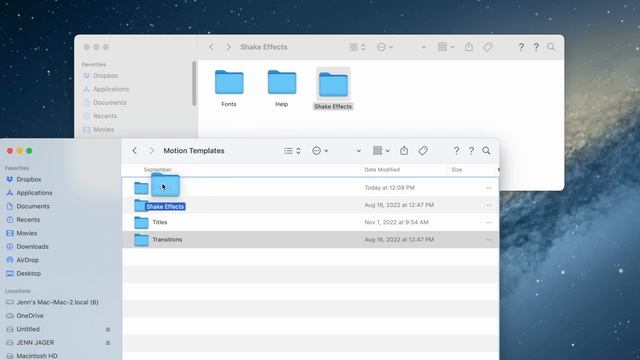Select Fonts folder in Shake Effects window
This screenshot has width=640, height=360.
click(229, 88)
